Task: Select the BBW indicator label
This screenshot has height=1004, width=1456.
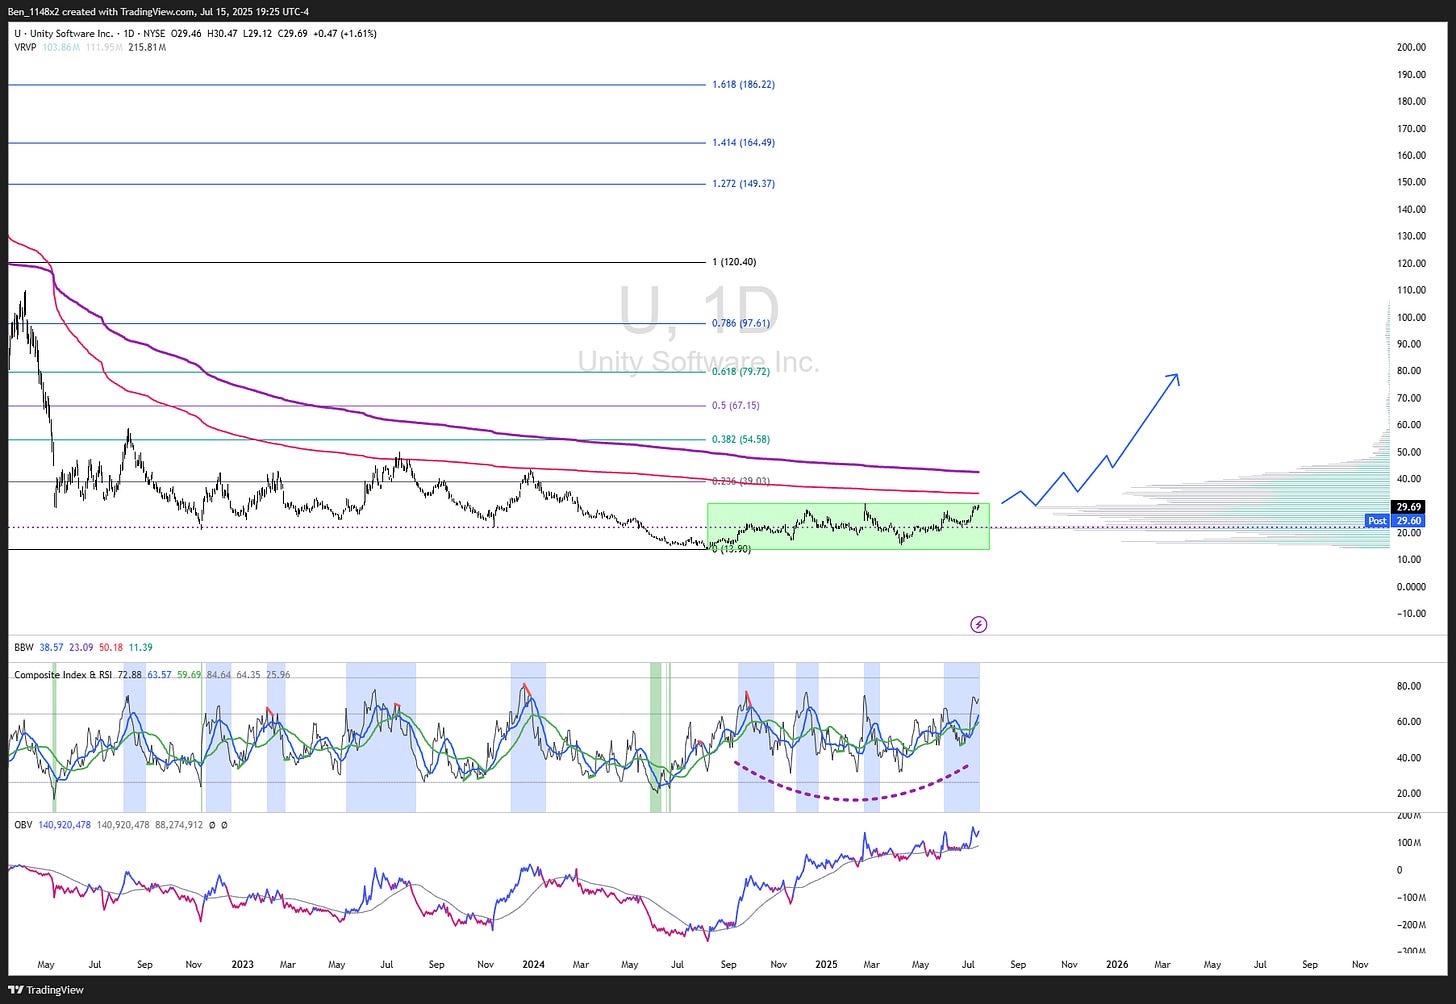Action: click(23, 648)
